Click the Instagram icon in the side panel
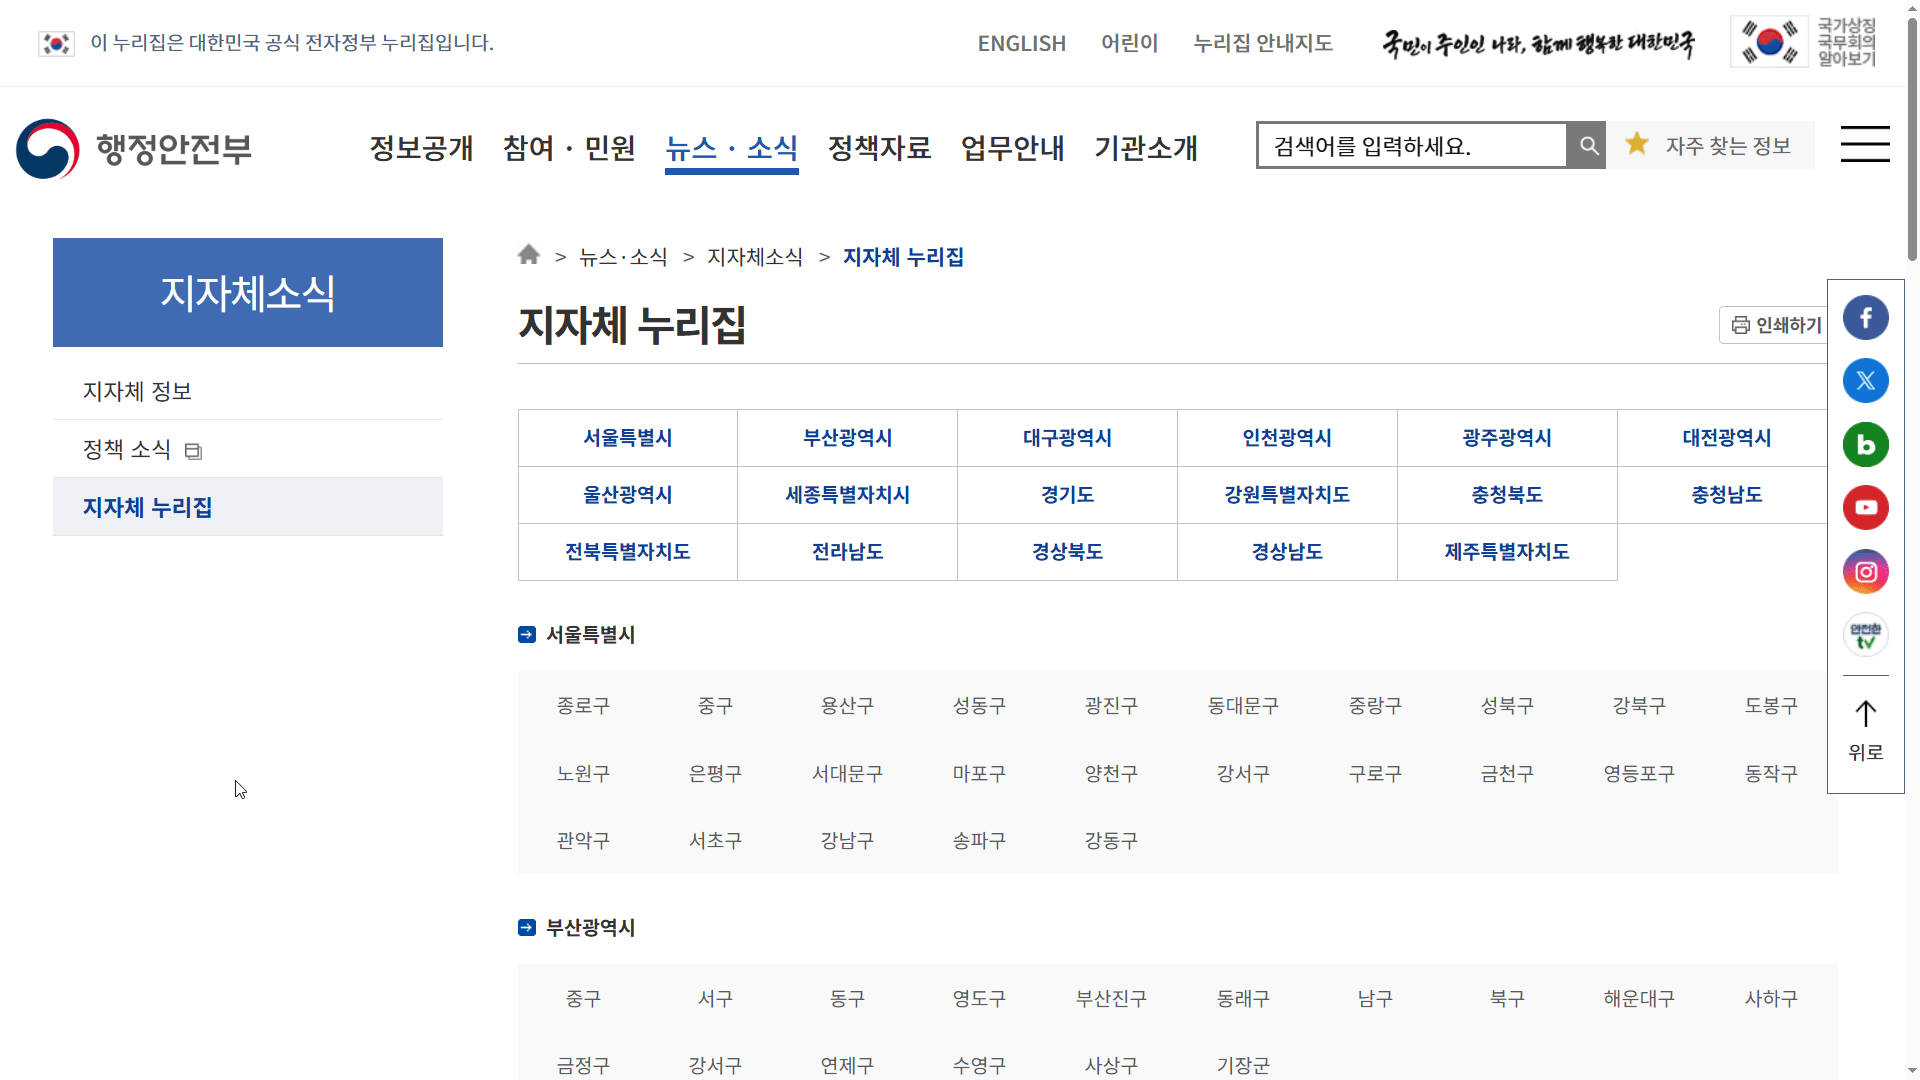Viewport: 1920px width, 1080px height. click(x=1865, y=571)
